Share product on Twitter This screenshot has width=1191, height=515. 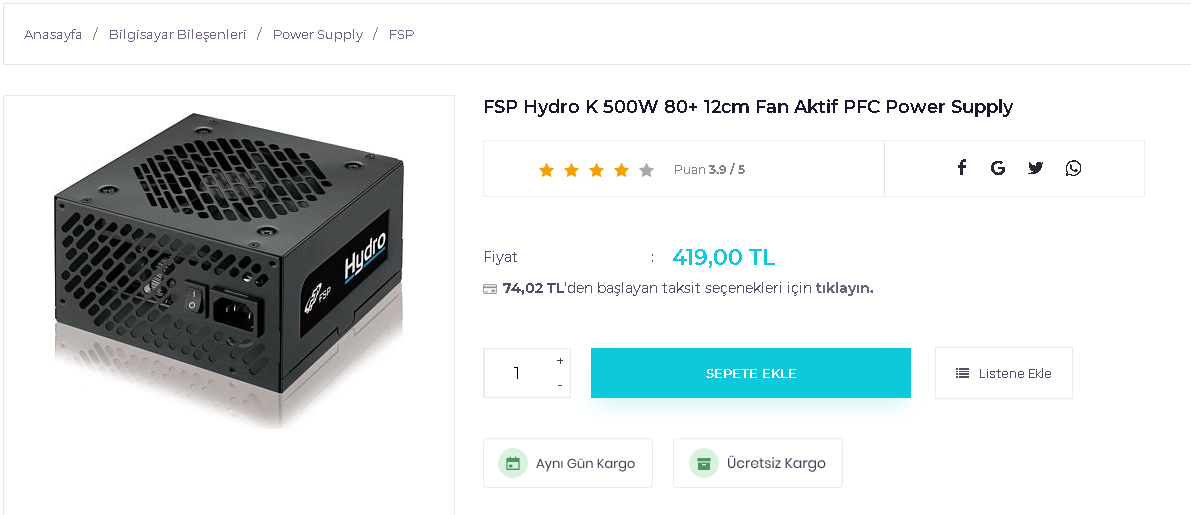pos(1035,168)
